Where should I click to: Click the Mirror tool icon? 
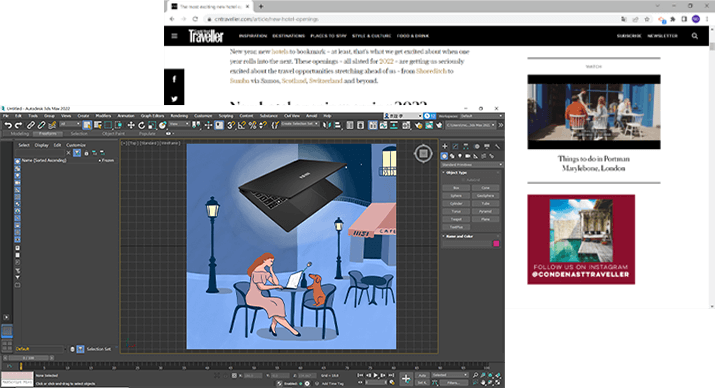[327, 125]
